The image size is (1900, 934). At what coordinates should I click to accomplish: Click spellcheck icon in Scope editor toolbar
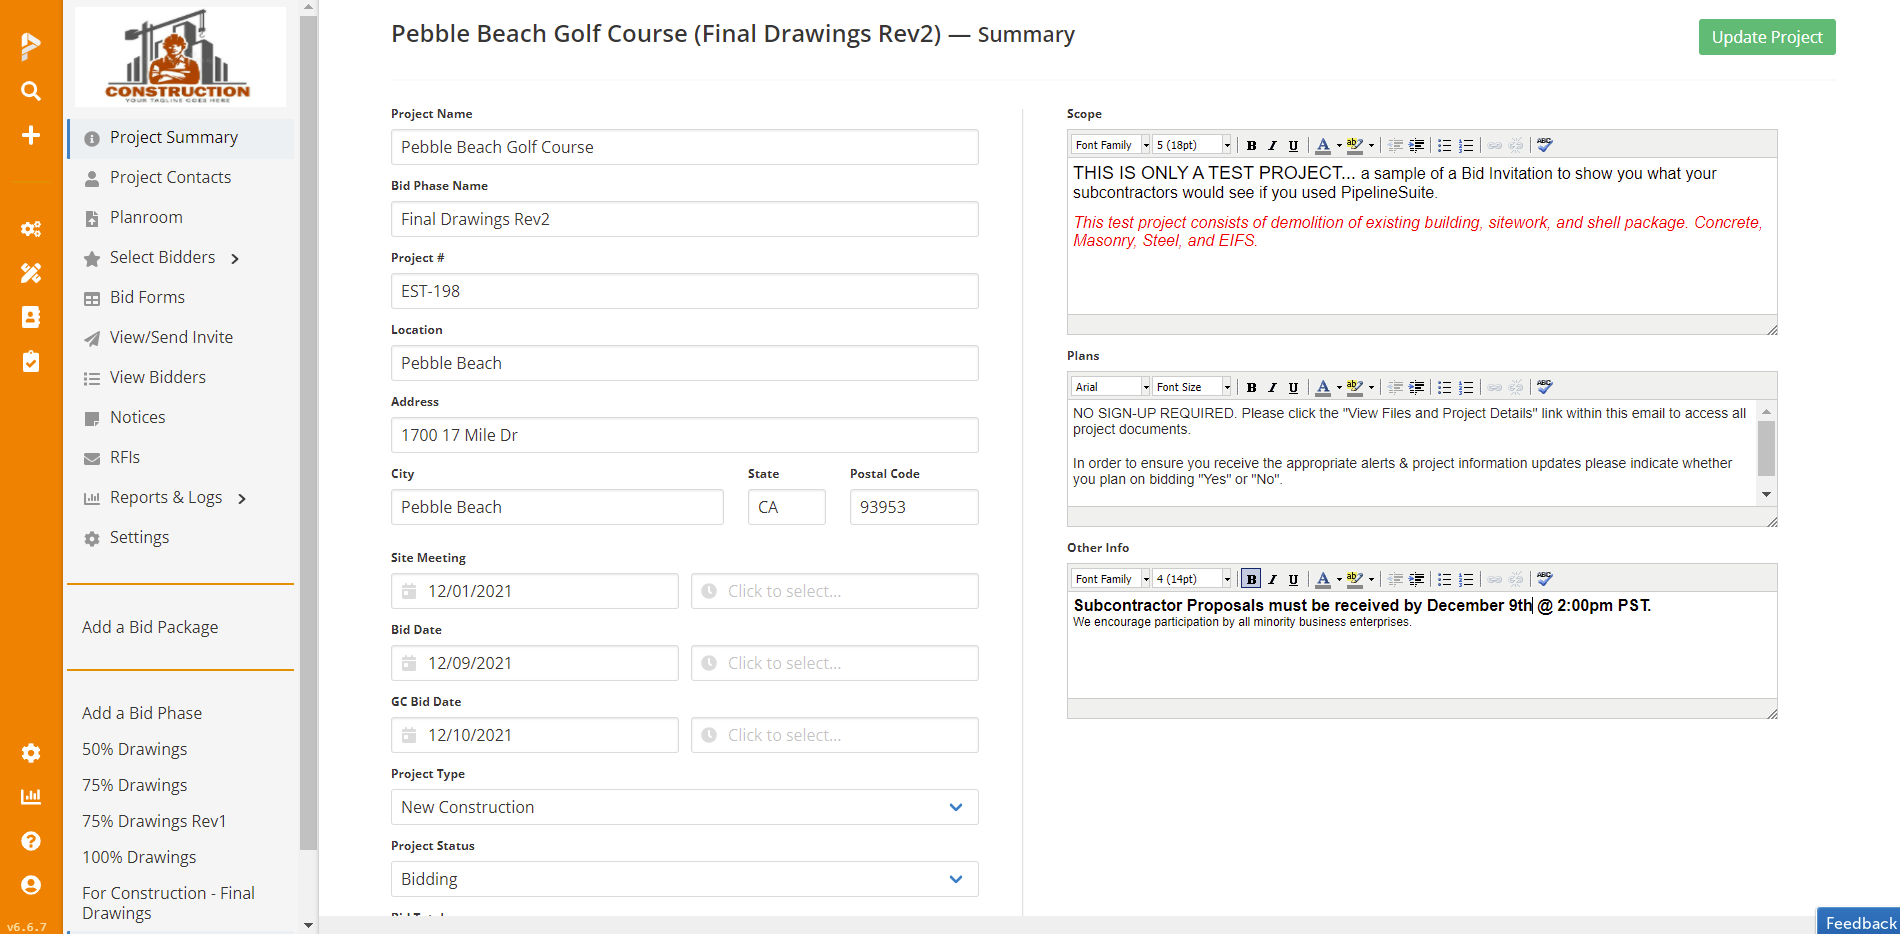tap(1545, 145)
